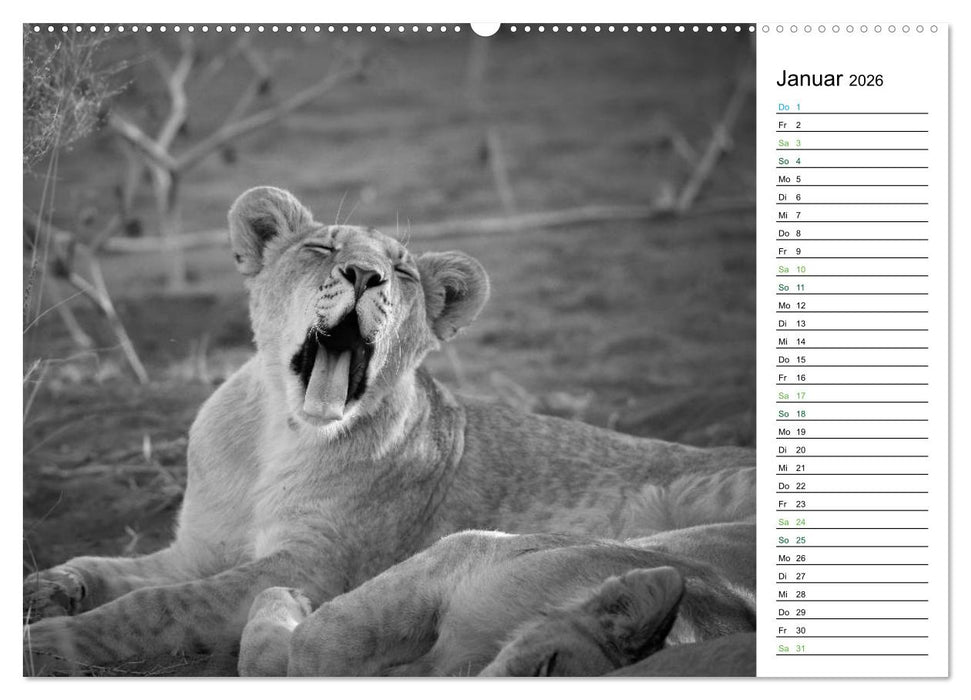Select the 2026 year label

pyautogui.click(x=866, y=81)
